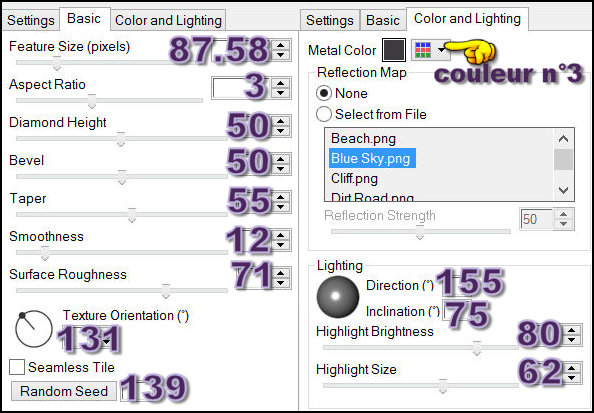Increase Feature Size with up arrow
The width and height of the screenshot is (594, 413).
click(280, 45)
